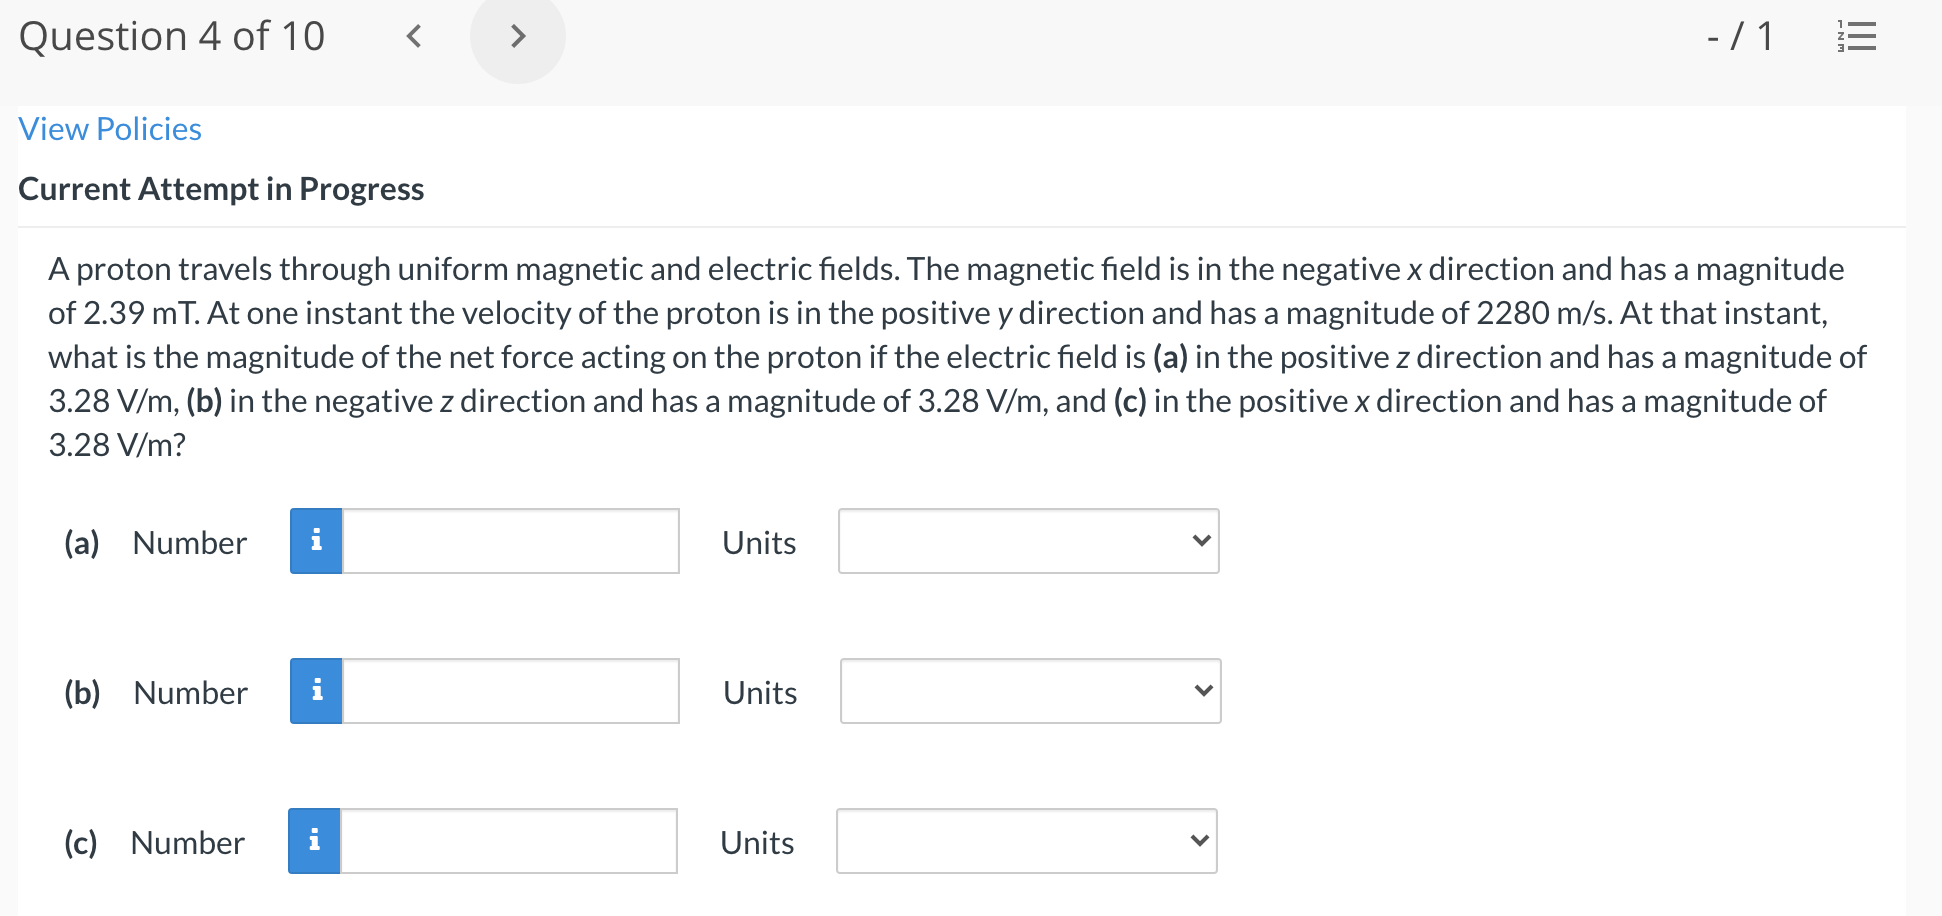Viewport: 1942px width, 916px height.
Task: Expand the chevron on part (c) Units selector
Action: [x=1198, y=841]
